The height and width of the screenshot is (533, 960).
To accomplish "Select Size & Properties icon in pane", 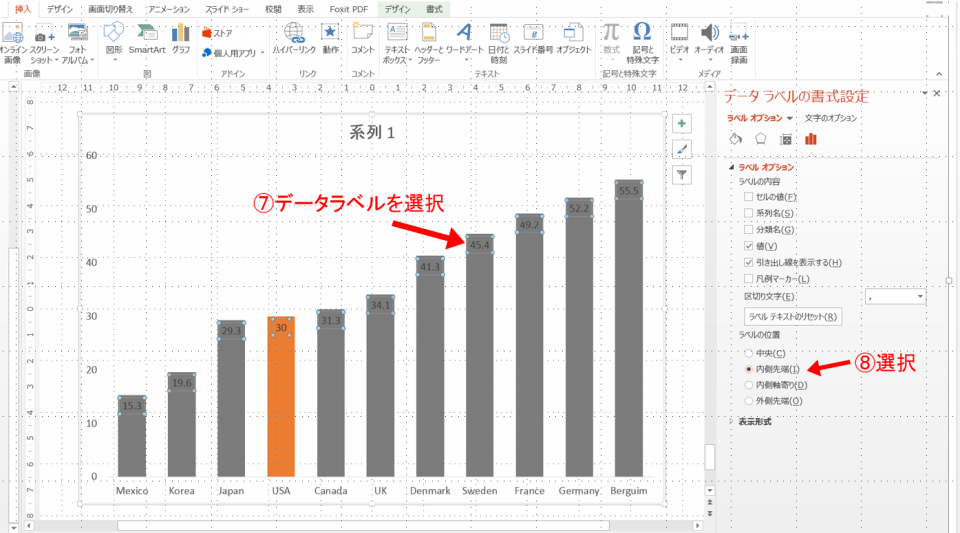I will (x=786, y=140).
